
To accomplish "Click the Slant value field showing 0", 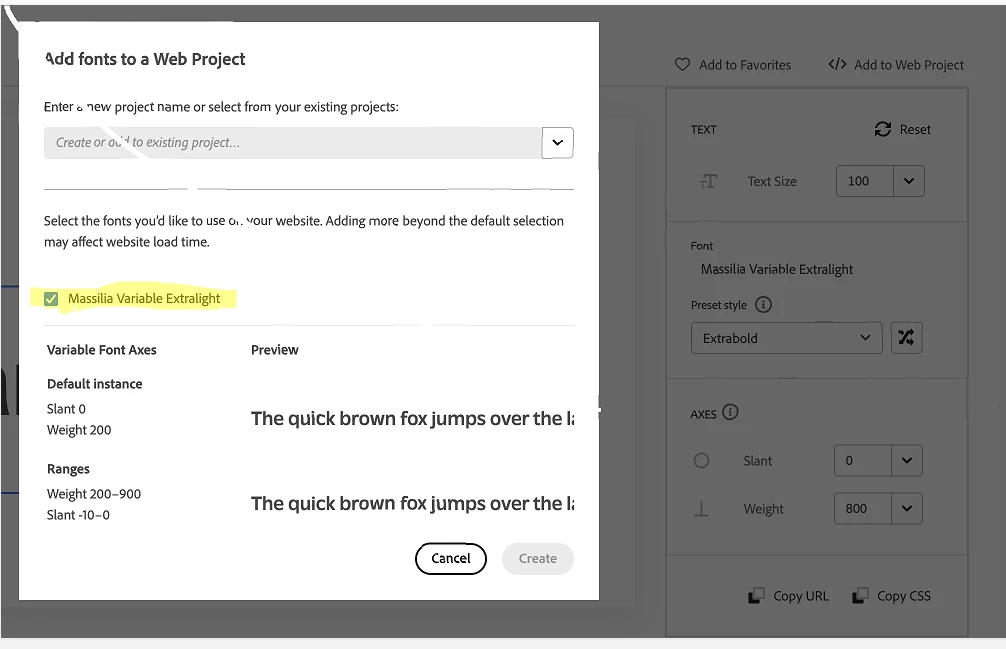I will pos(863,460).
